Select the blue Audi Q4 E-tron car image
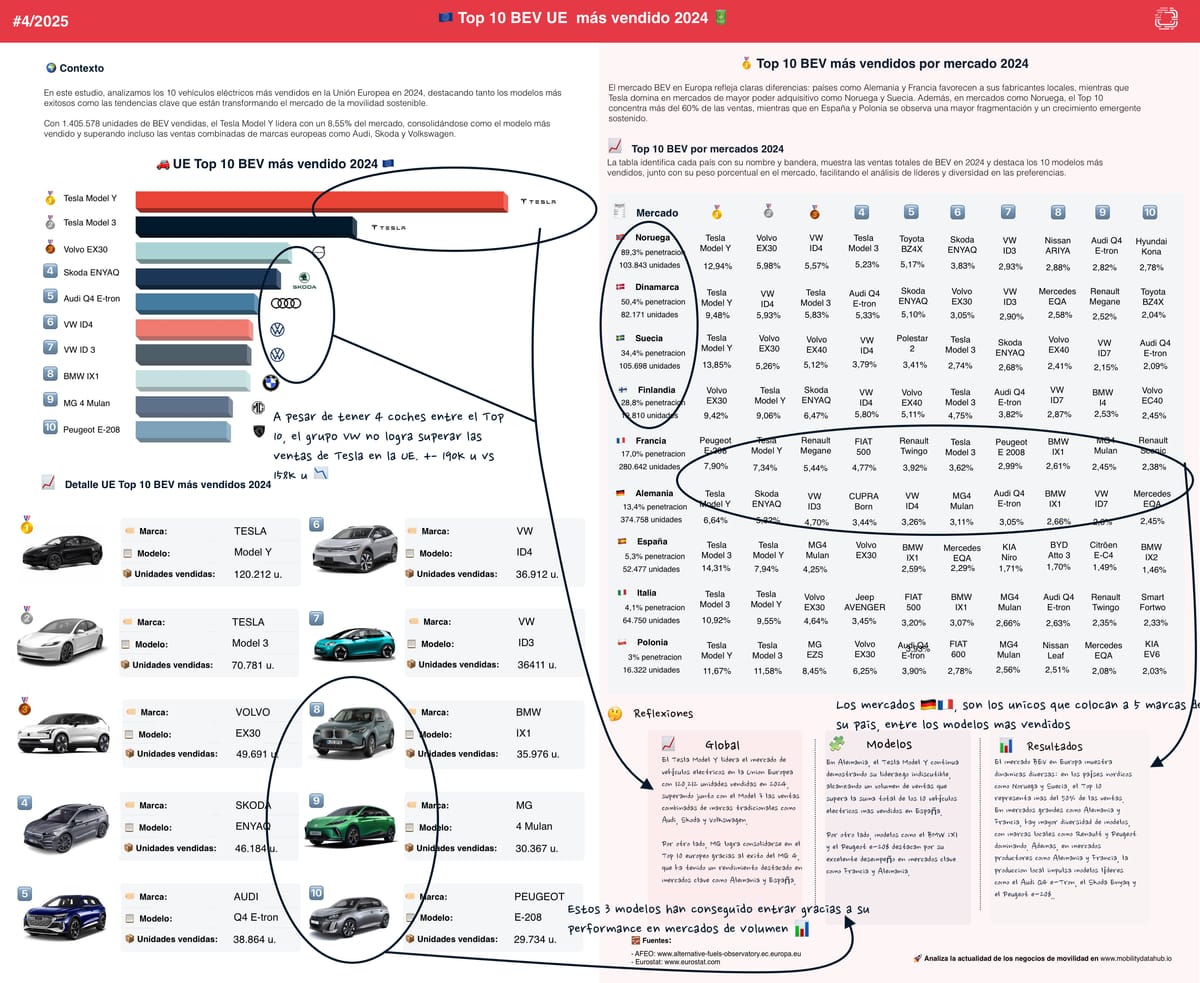1200x983 pixels. 64,913
